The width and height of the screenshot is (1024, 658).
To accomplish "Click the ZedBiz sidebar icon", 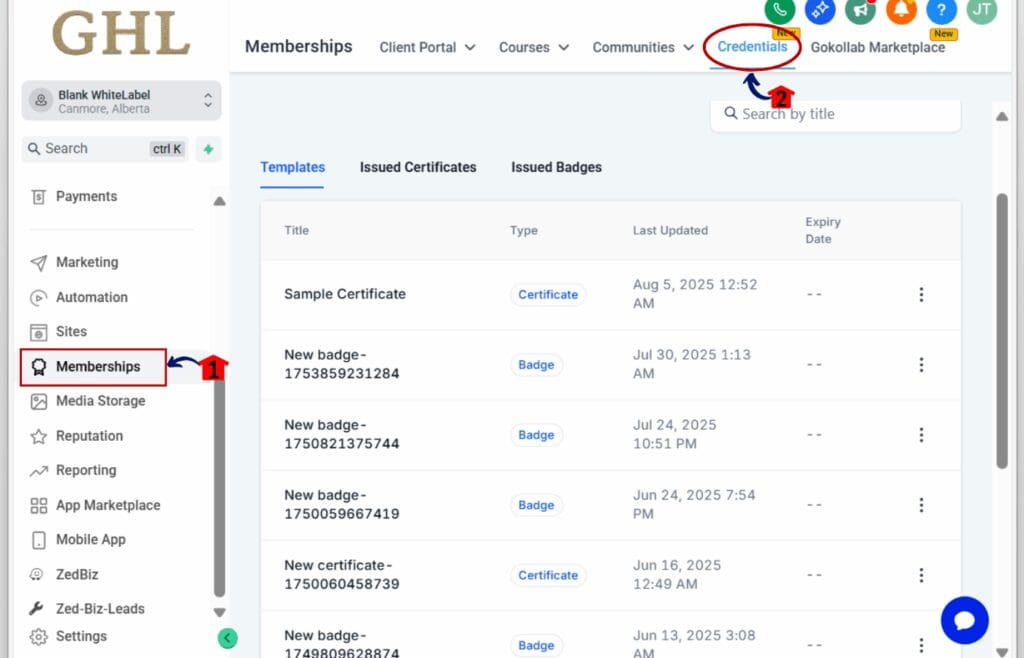I will [x=37, y=574].
